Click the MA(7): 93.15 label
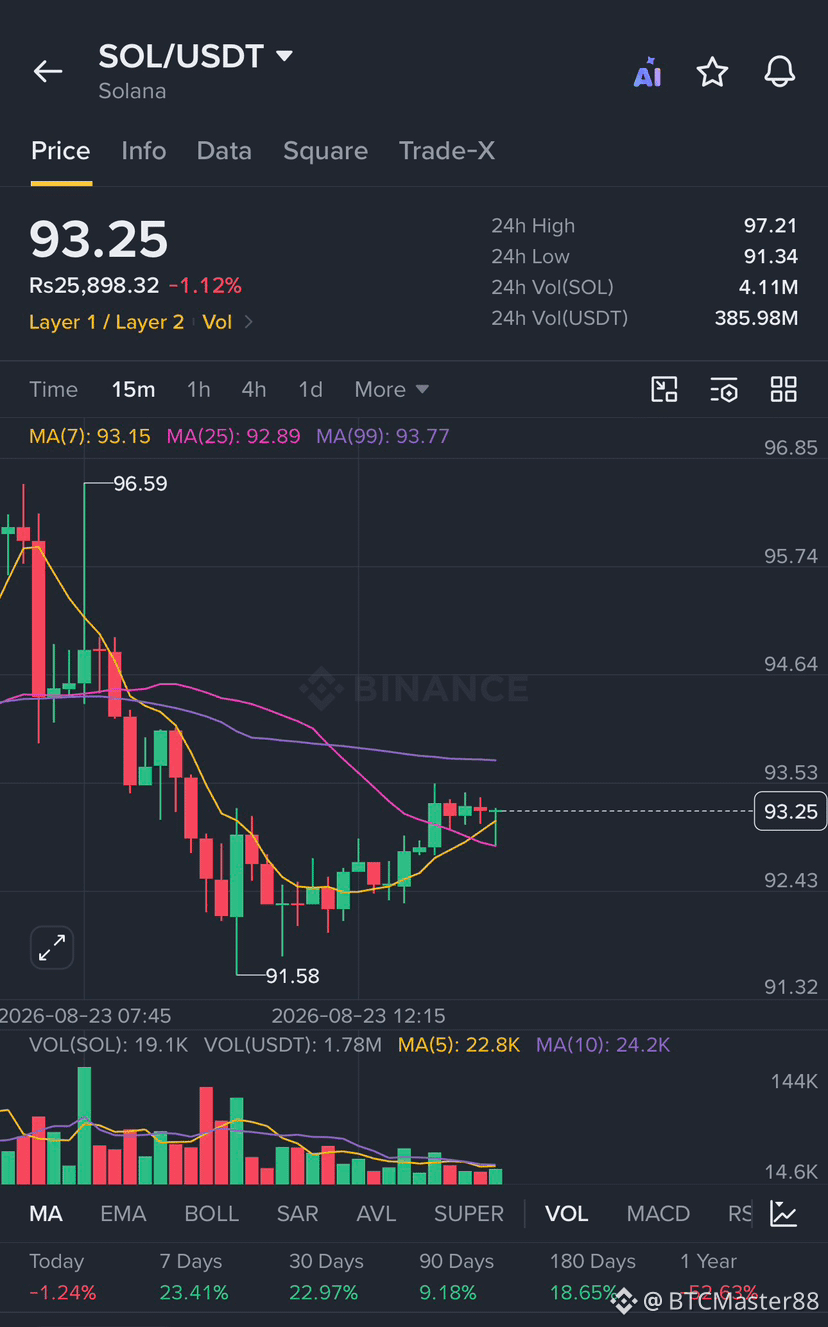828x1327 pixels. pos(90,436)
